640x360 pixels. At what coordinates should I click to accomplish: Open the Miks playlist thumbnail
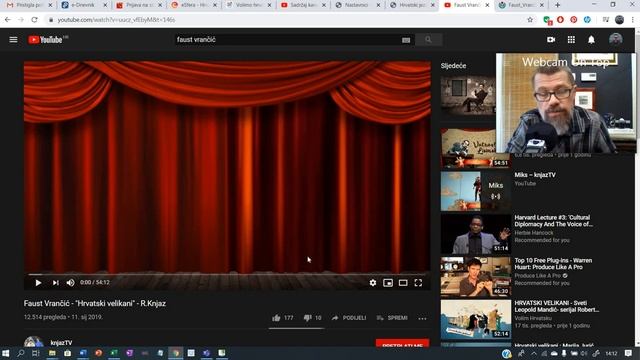click(476, 191)
